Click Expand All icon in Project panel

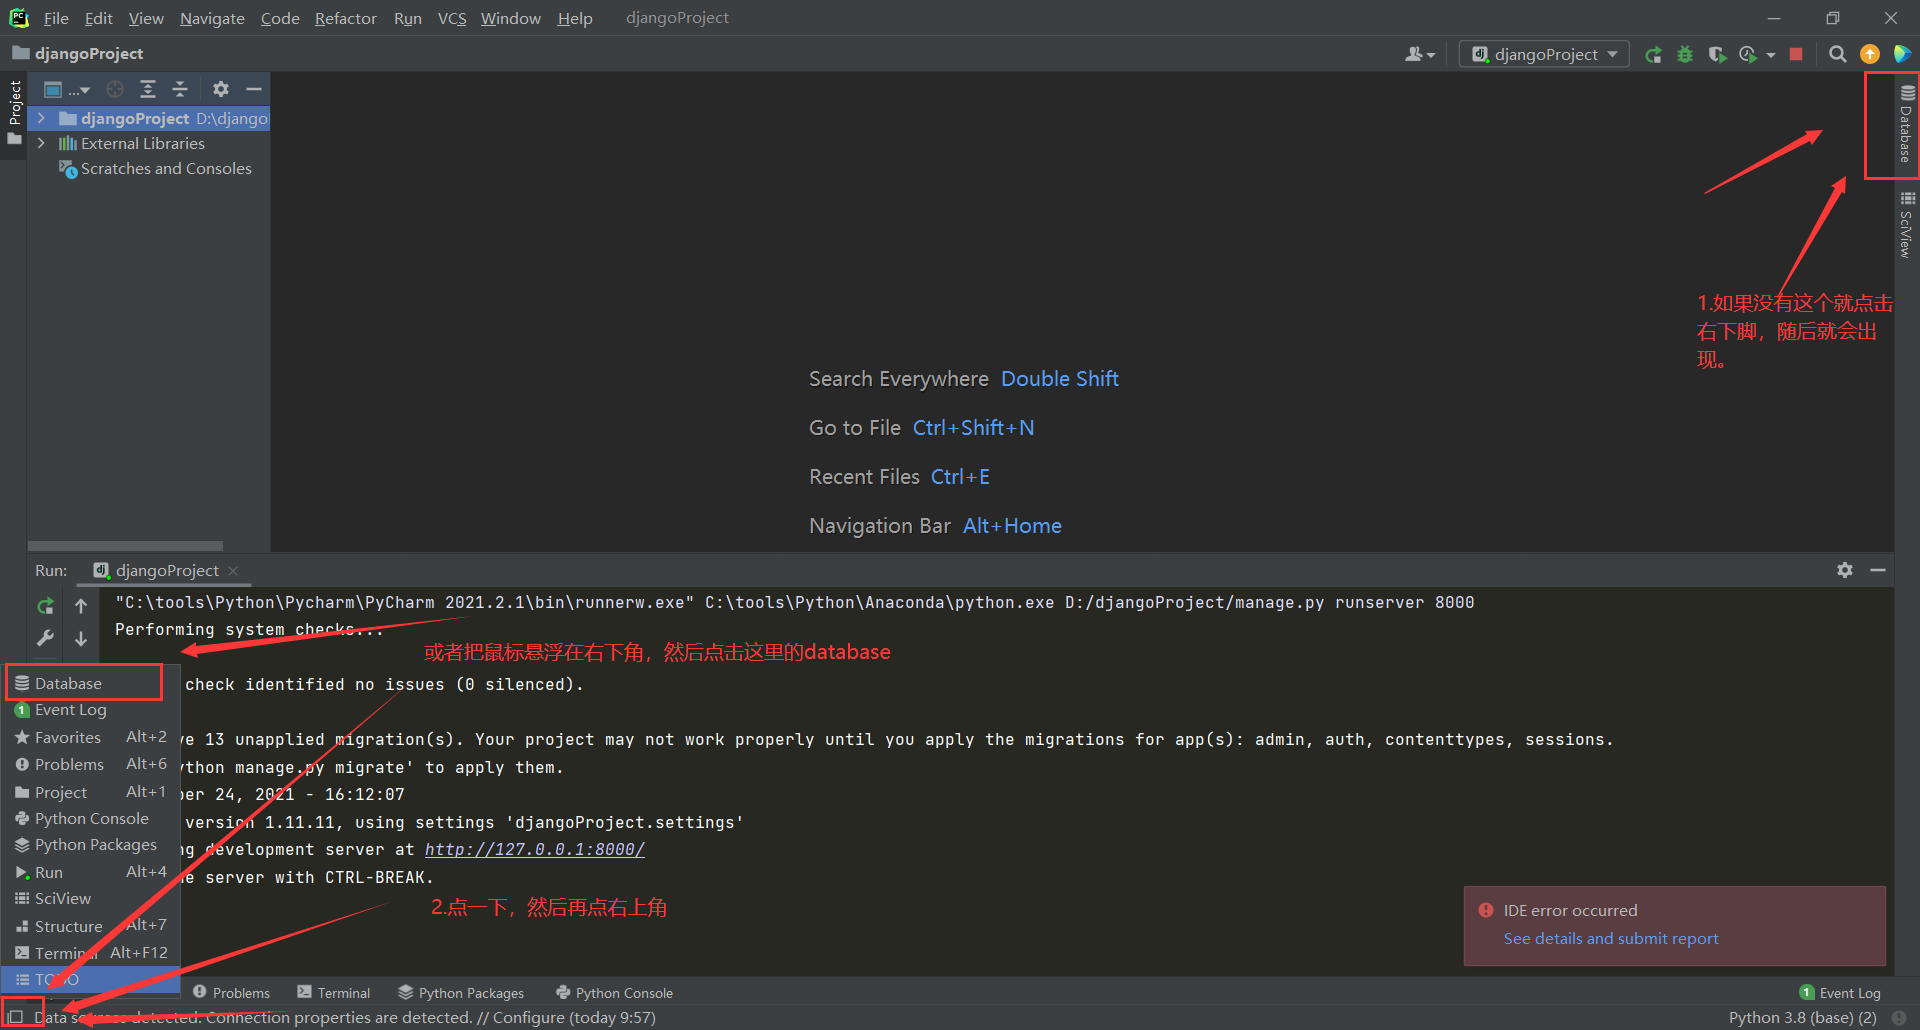click(148, 89)
